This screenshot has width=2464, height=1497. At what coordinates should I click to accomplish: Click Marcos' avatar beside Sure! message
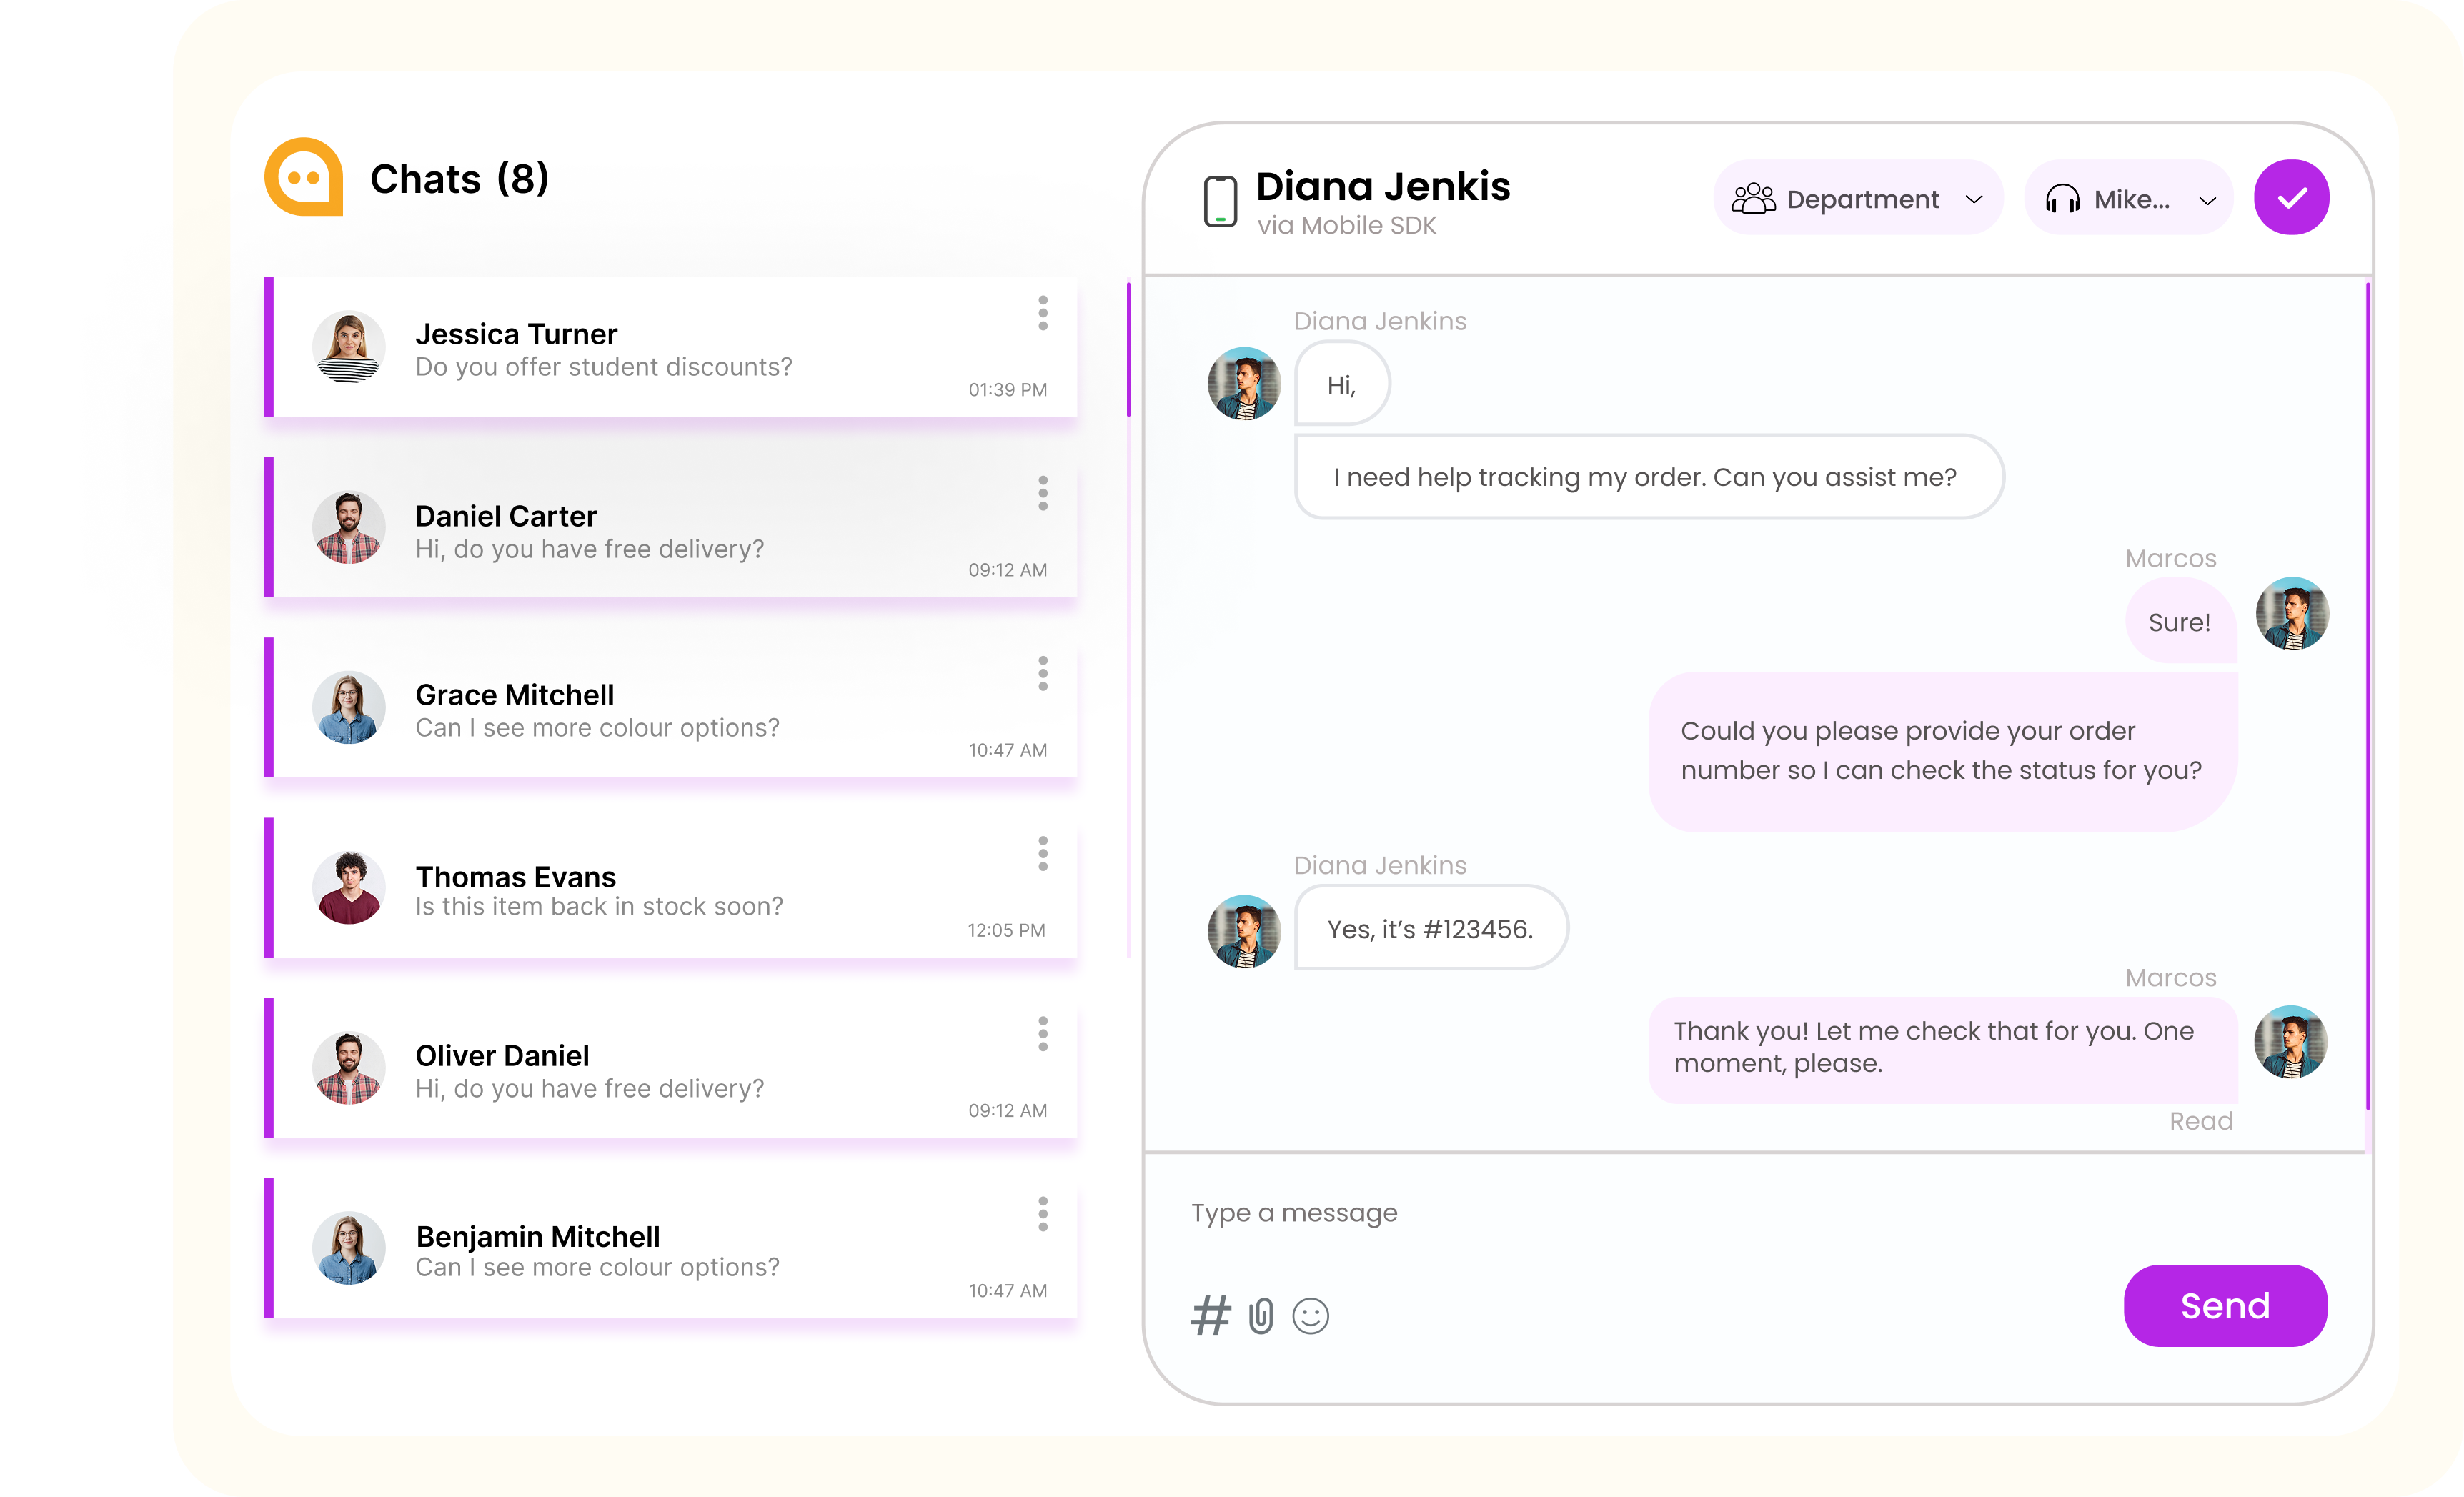pyautogui.click(x=2292, y=613)
